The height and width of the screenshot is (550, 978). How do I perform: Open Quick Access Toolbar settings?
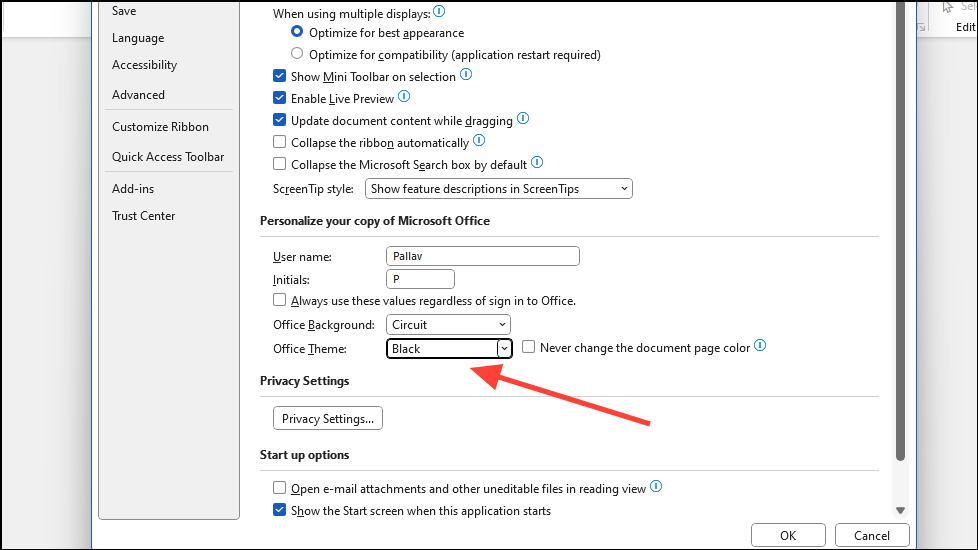pos(168,157)
